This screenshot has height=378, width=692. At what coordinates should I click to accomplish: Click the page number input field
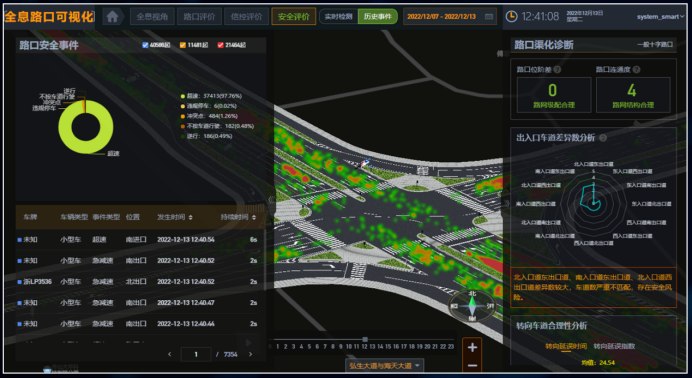pyautogui.click(x=196, y=354)
